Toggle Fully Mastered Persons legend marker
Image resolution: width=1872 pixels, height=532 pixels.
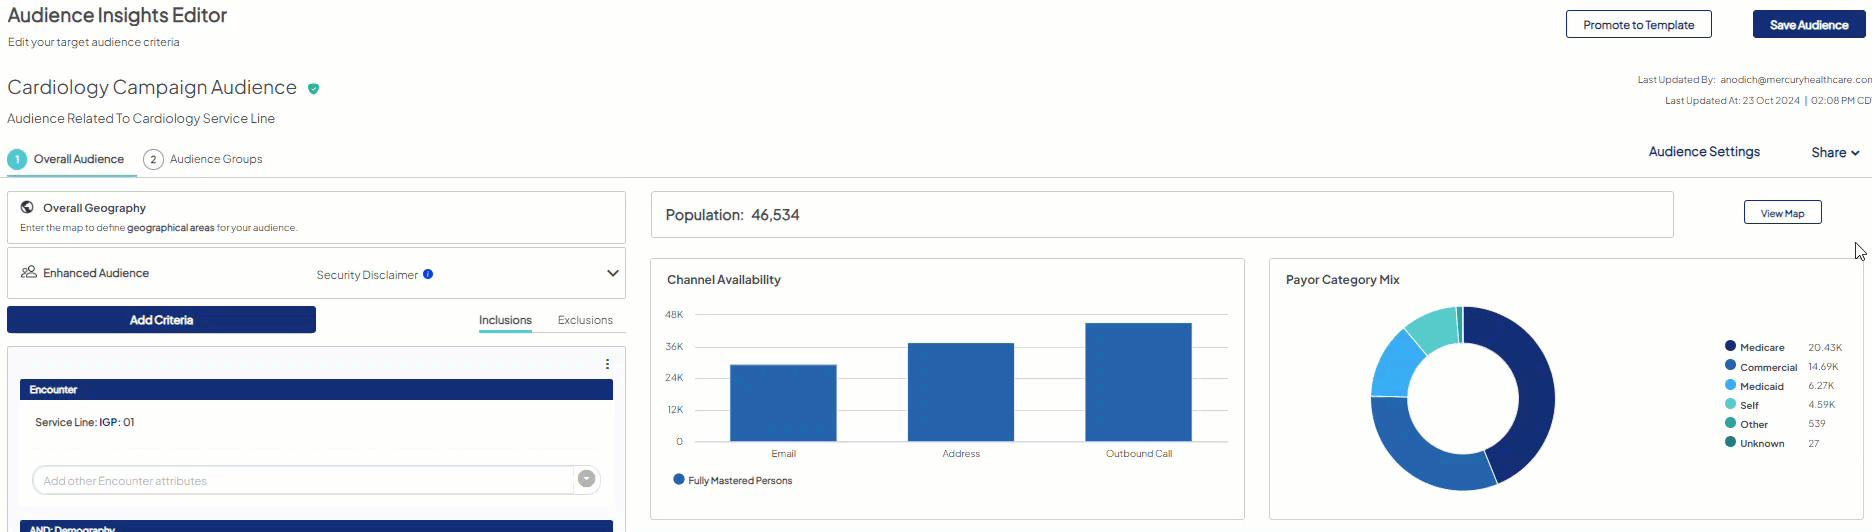(679, 480)
